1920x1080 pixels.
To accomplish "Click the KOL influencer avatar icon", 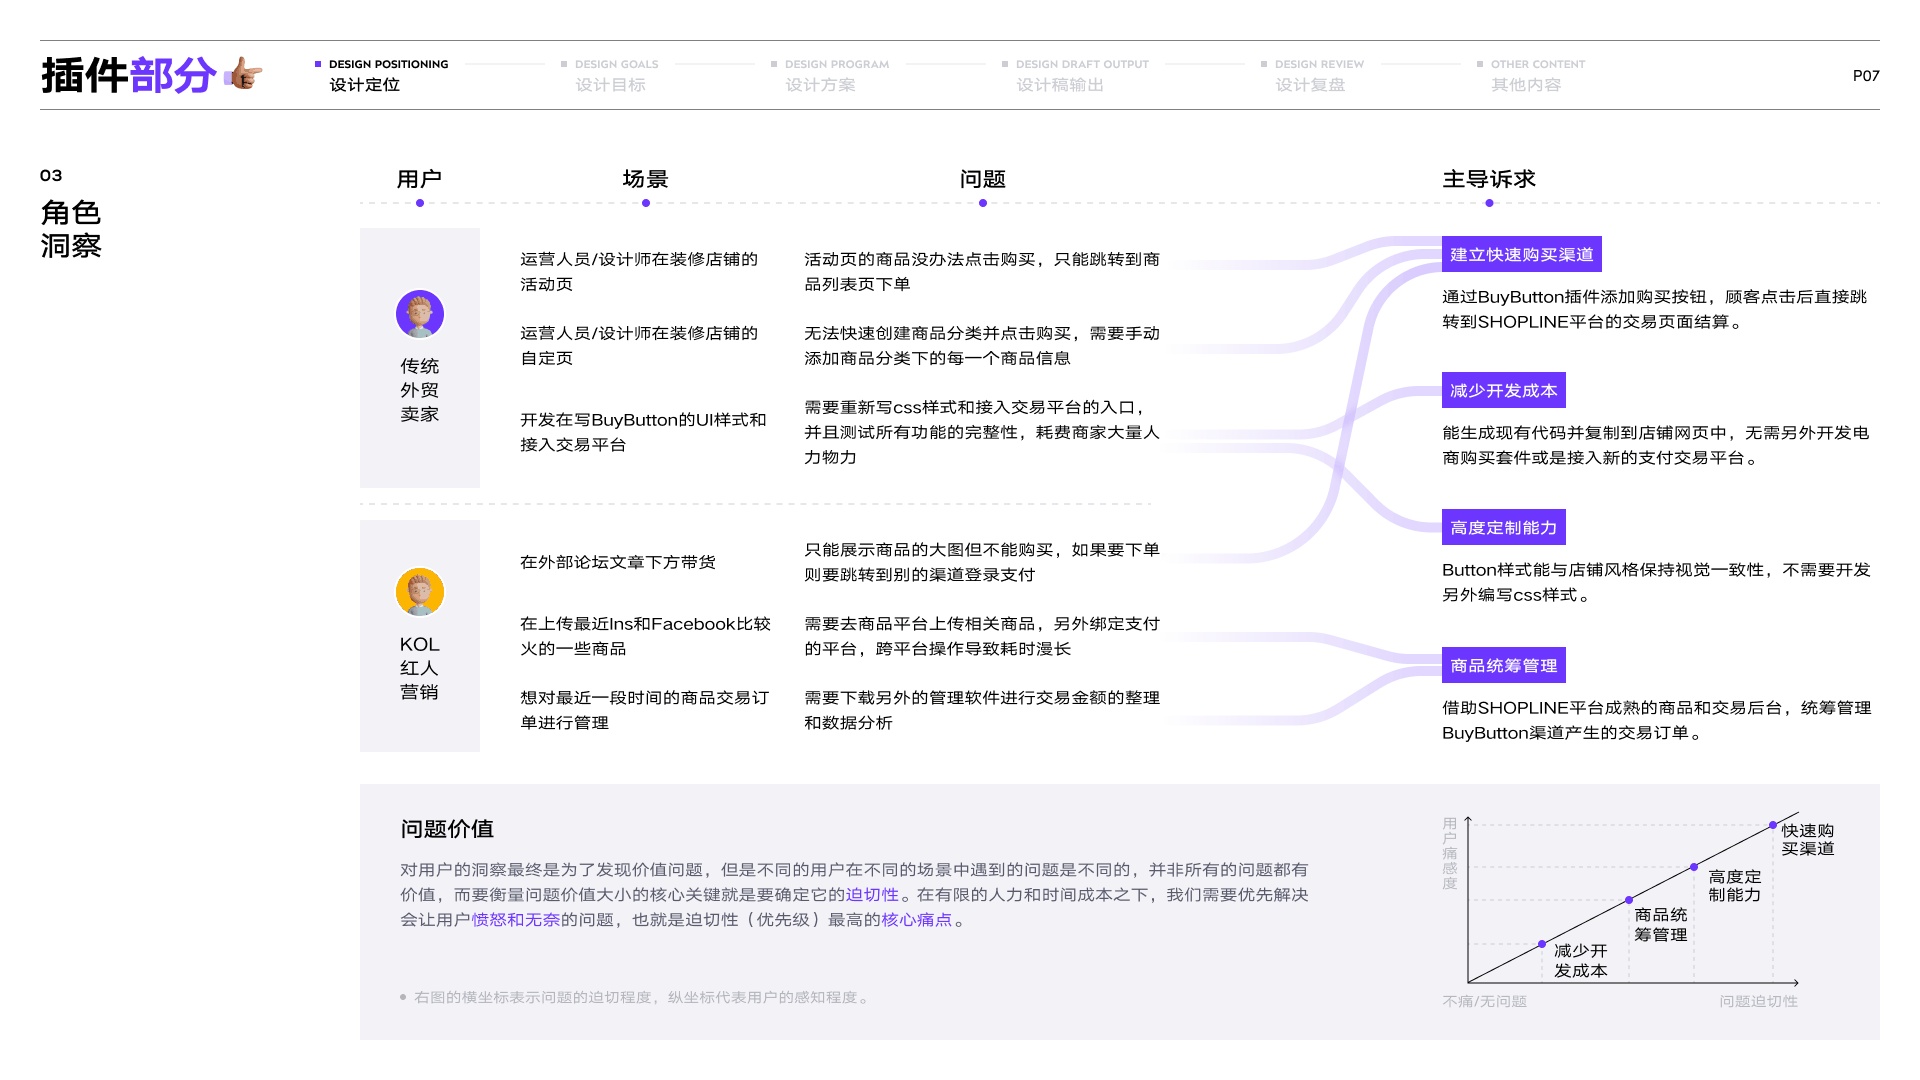I will coord(420,592).
